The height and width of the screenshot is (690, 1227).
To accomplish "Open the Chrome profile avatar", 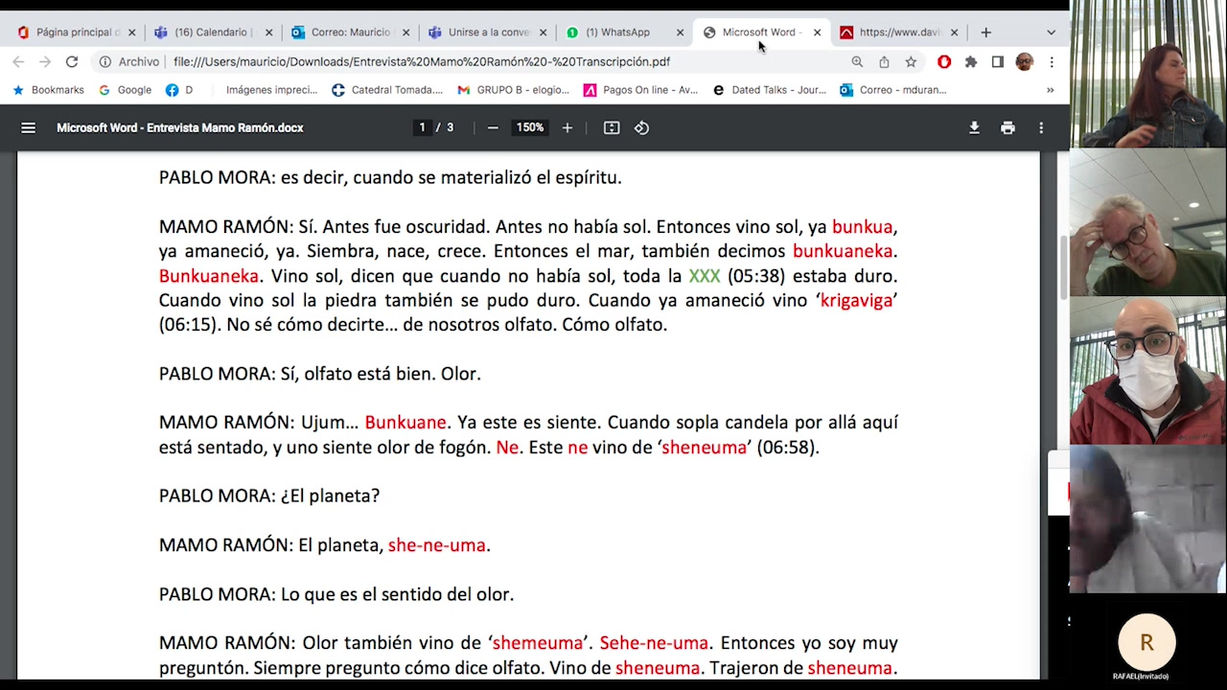I will click(1024, 62).
